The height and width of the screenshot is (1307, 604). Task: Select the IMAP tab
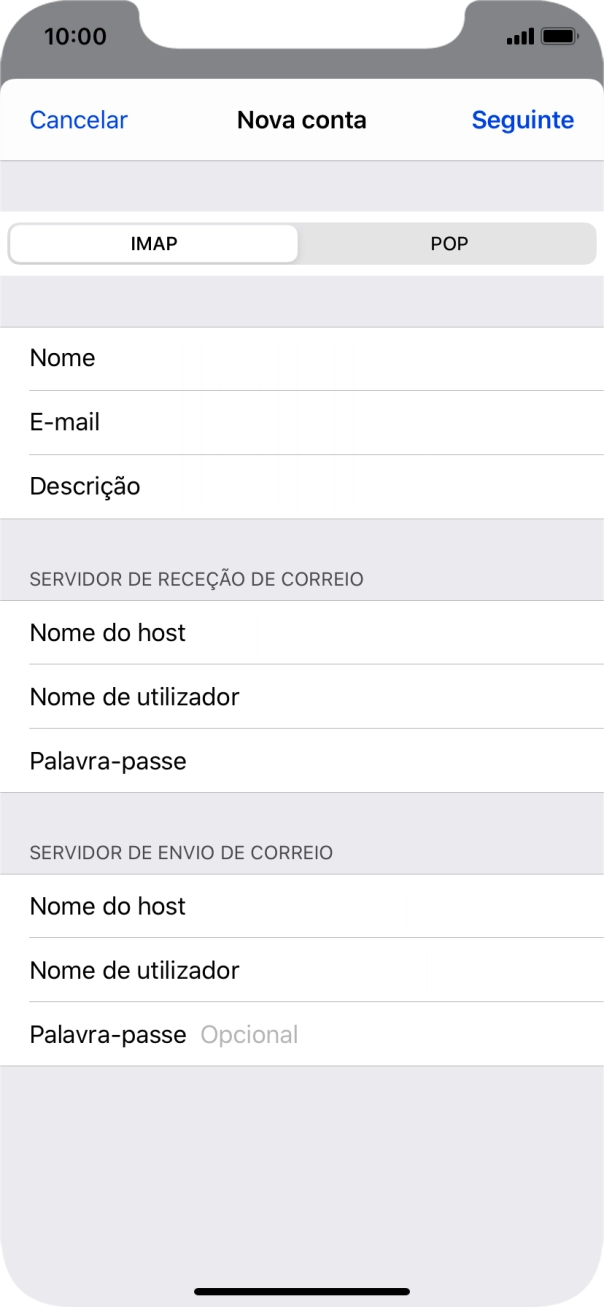[152, 243]
